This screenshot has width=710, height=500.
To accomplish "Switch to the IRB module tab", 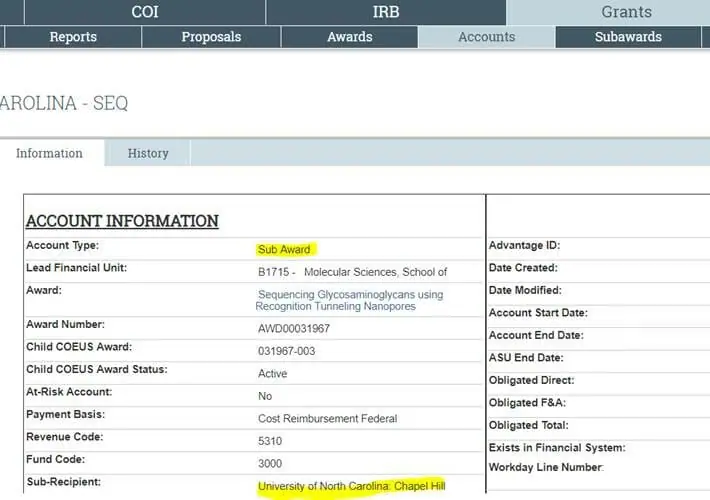I will point(386,12).
